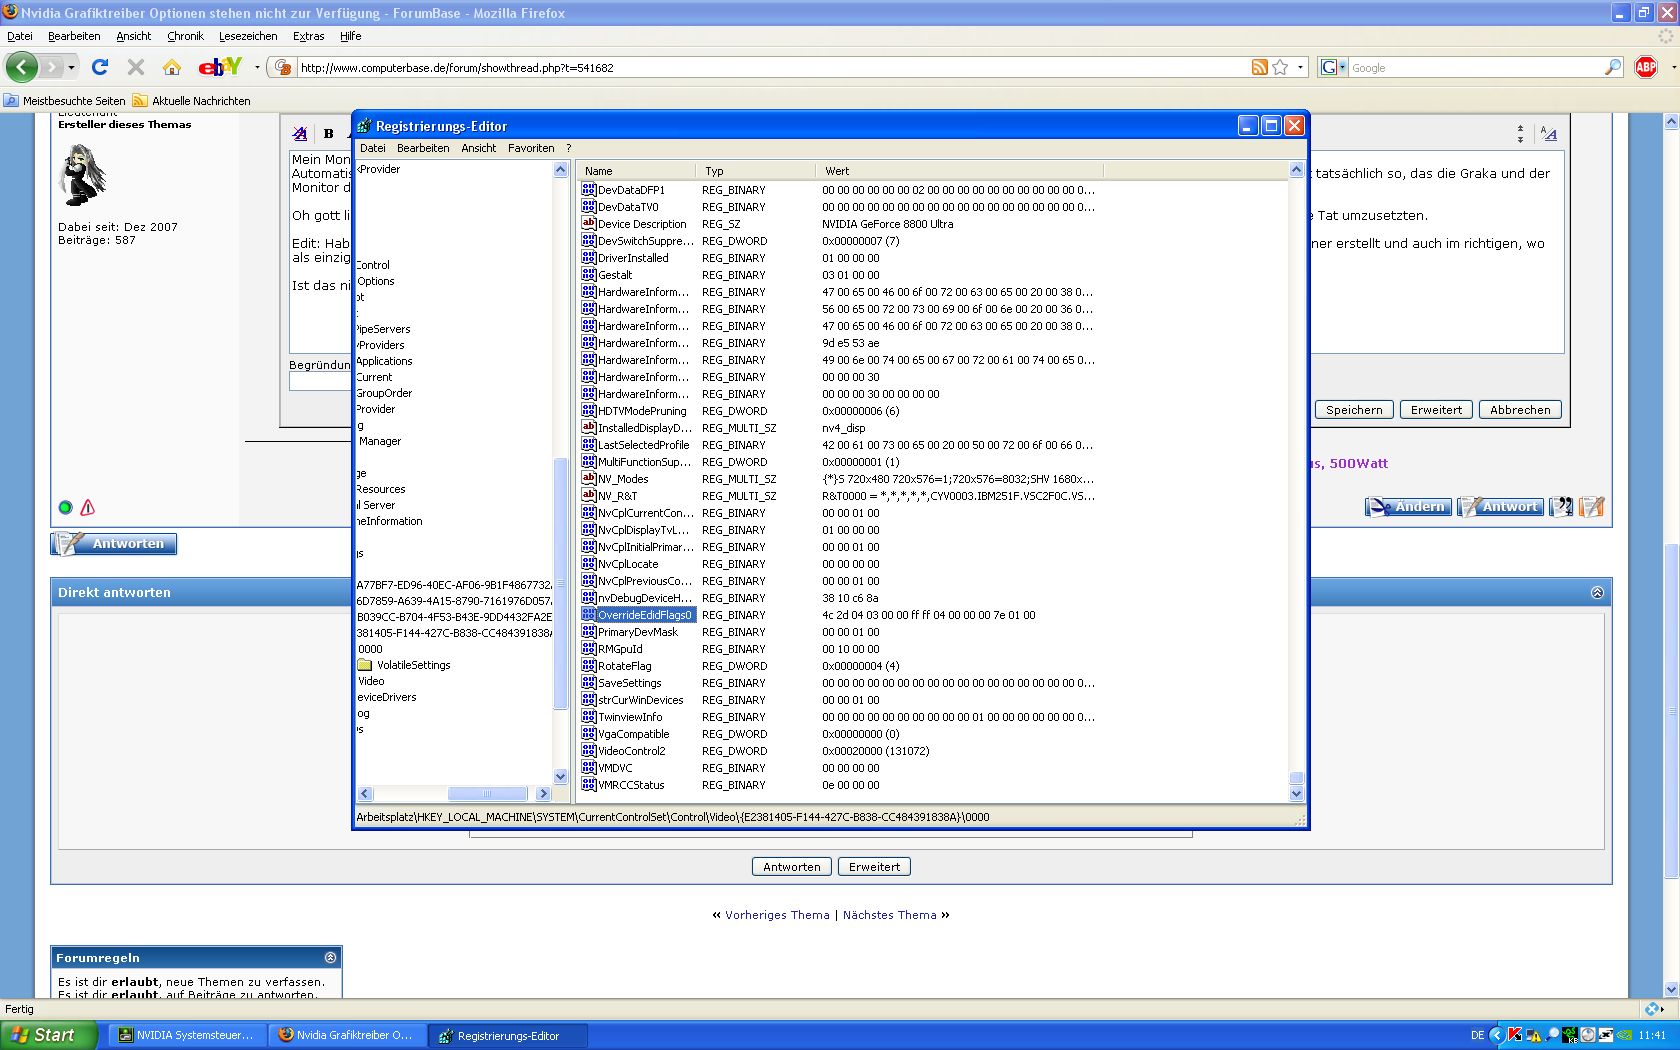Open Meistbesuchte Seiten bookmark folder
This screenshot has height=1050, width=1680.
click(x=65, y=101)
